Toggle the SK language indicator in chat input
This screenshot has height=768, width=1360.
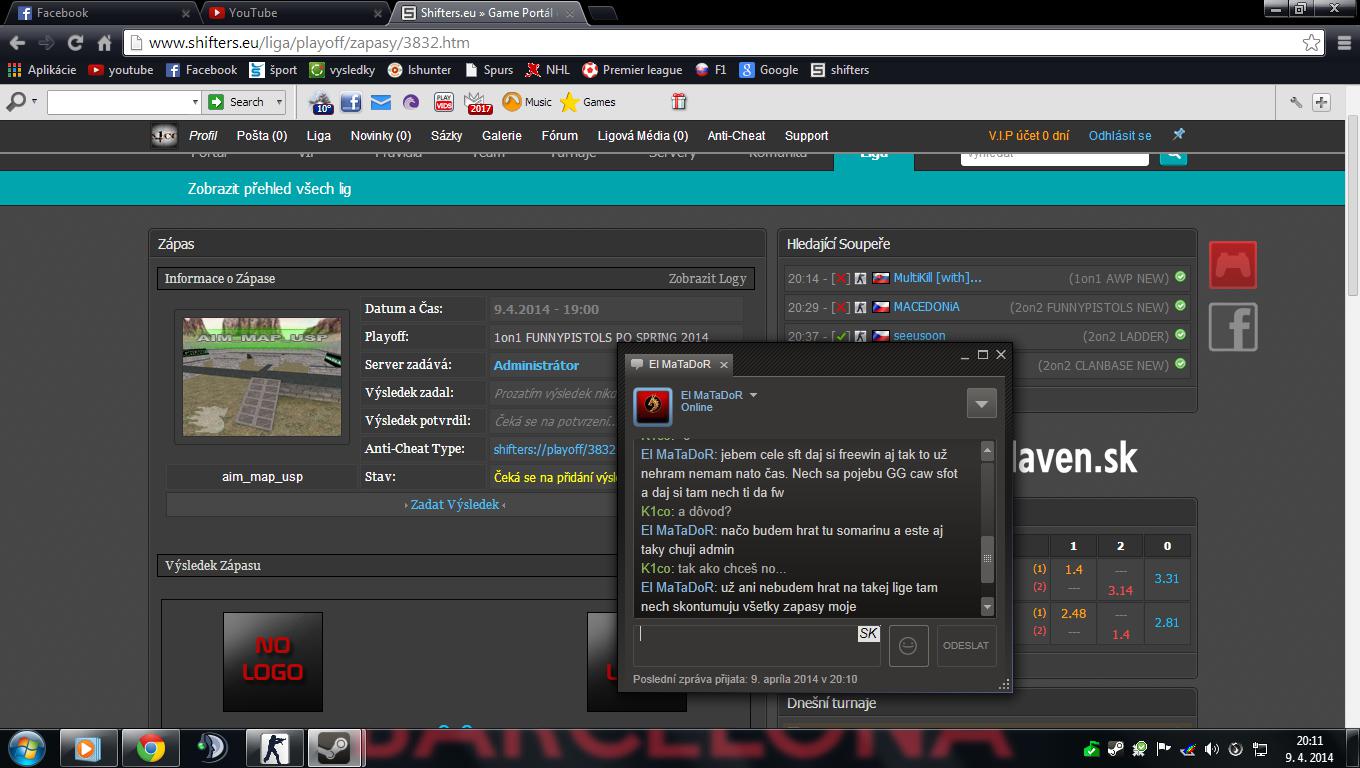tap(868, 633)
